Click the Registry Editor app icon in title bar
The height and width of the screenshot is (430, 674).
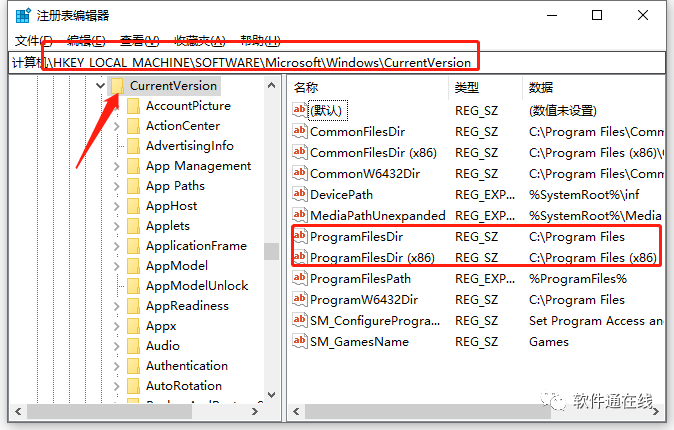point(23,15)
